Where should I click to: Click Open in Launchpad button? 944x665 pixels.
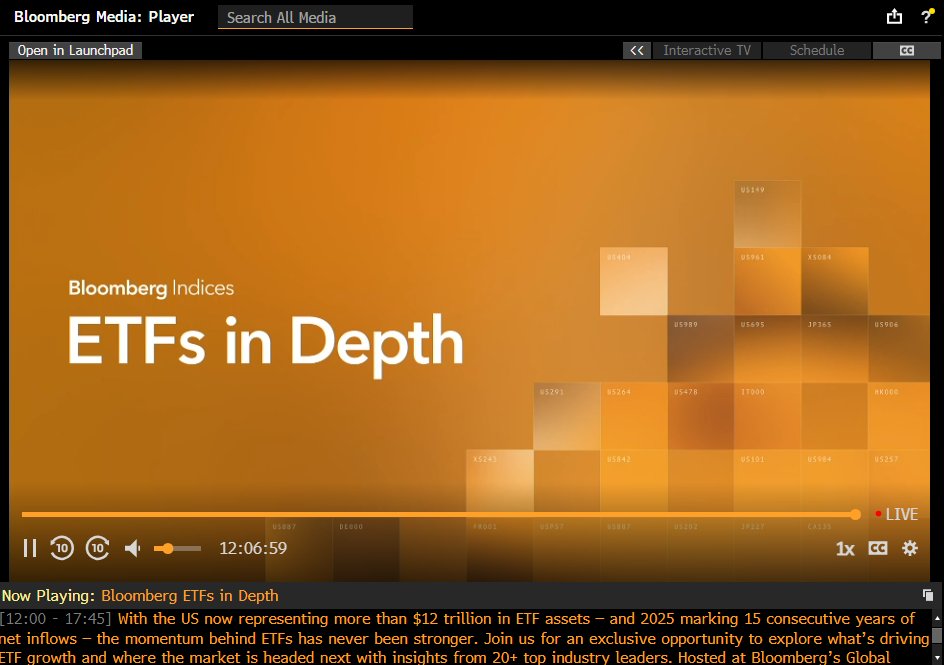point(75,50)
